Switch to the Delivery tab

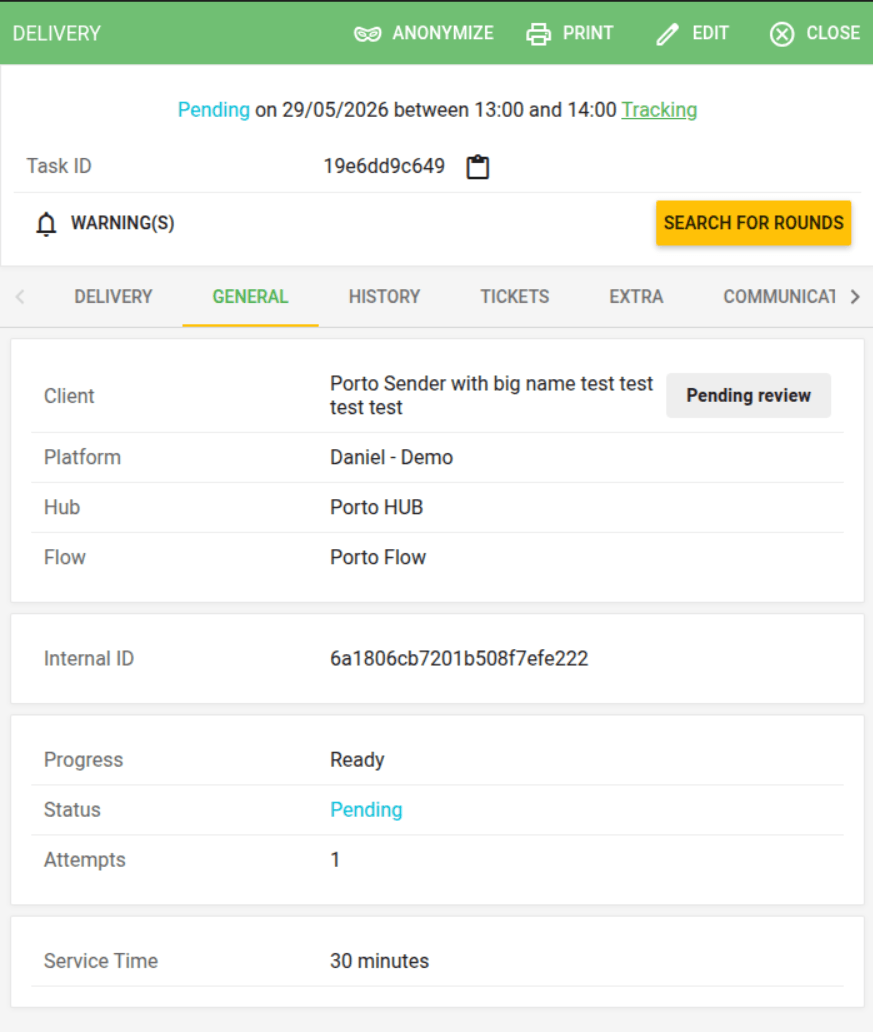[x=113, y=297]
